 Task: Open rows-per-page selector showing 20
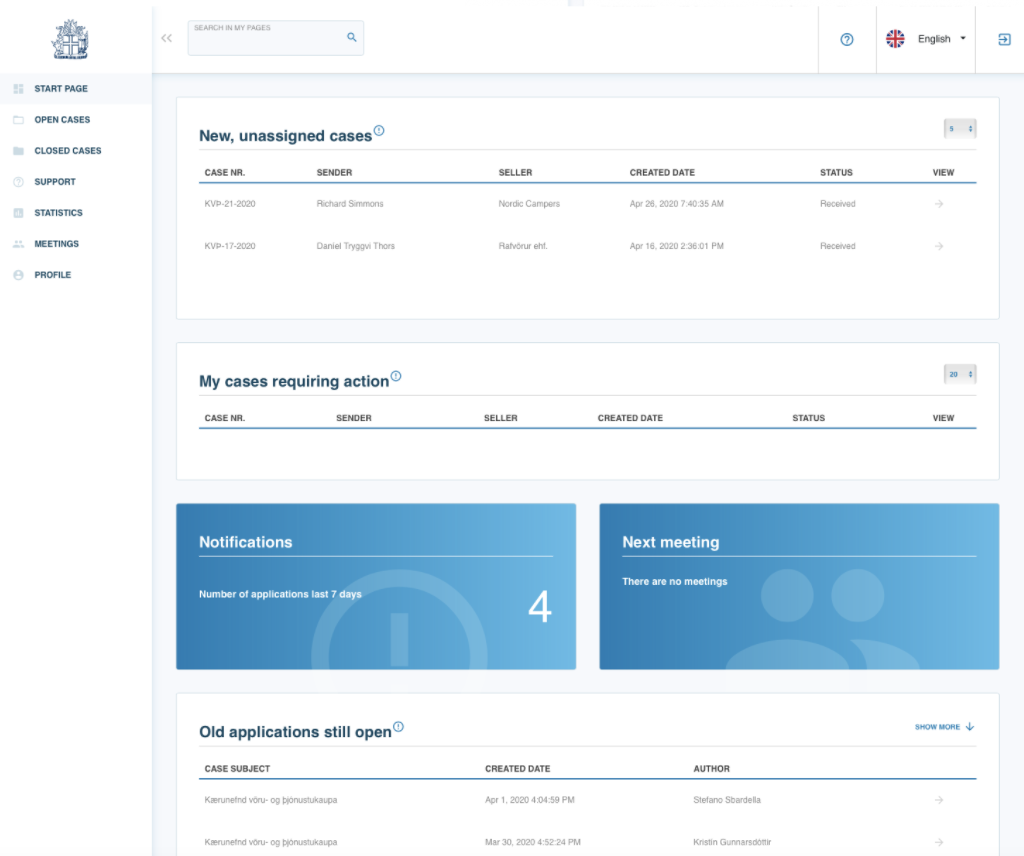coord(960,374)
